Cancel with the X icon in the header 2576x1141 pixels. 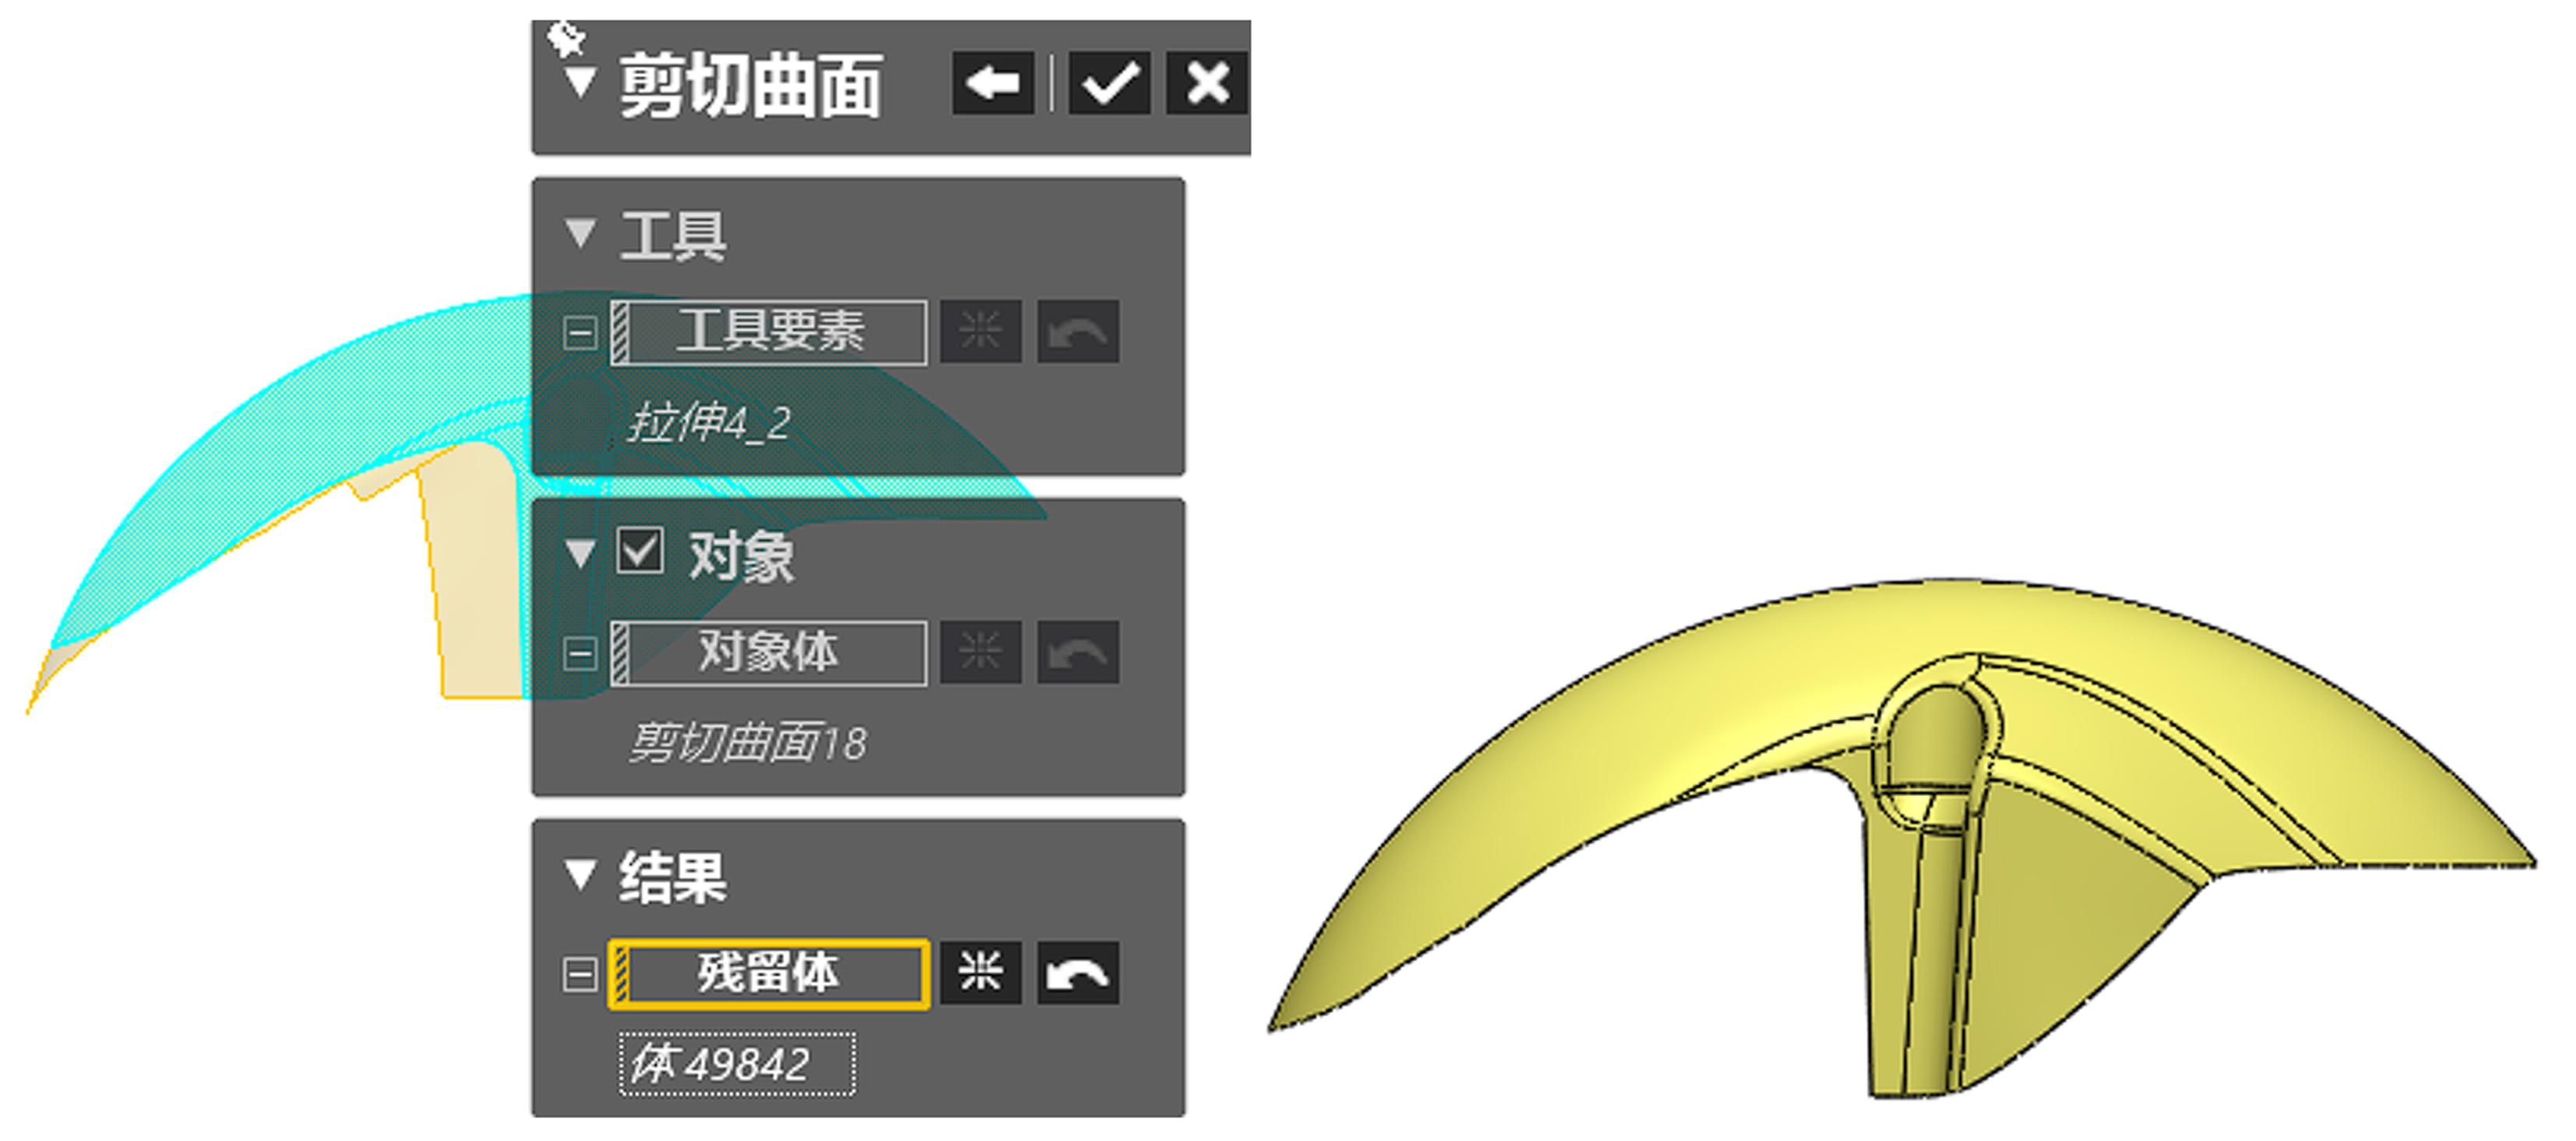point(1207,83)
